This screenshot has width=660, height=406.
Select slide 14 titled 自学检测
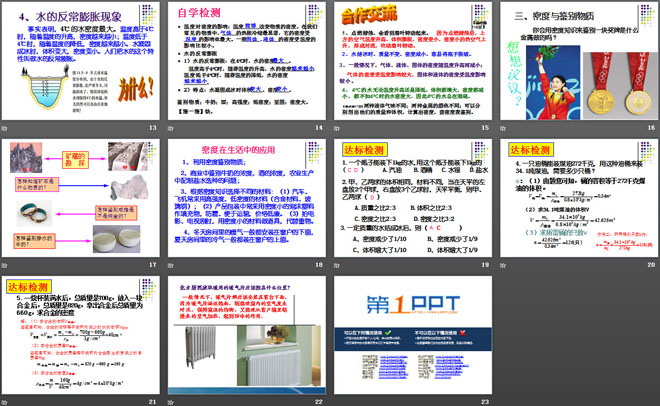tap(245, 62)
